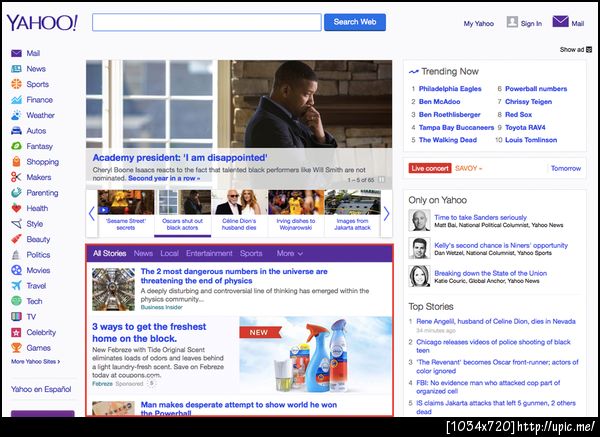The width and height of the screenshot is (600, 437).
Task: Click the Yahoo! logo
Action: (x=42, y=23)
